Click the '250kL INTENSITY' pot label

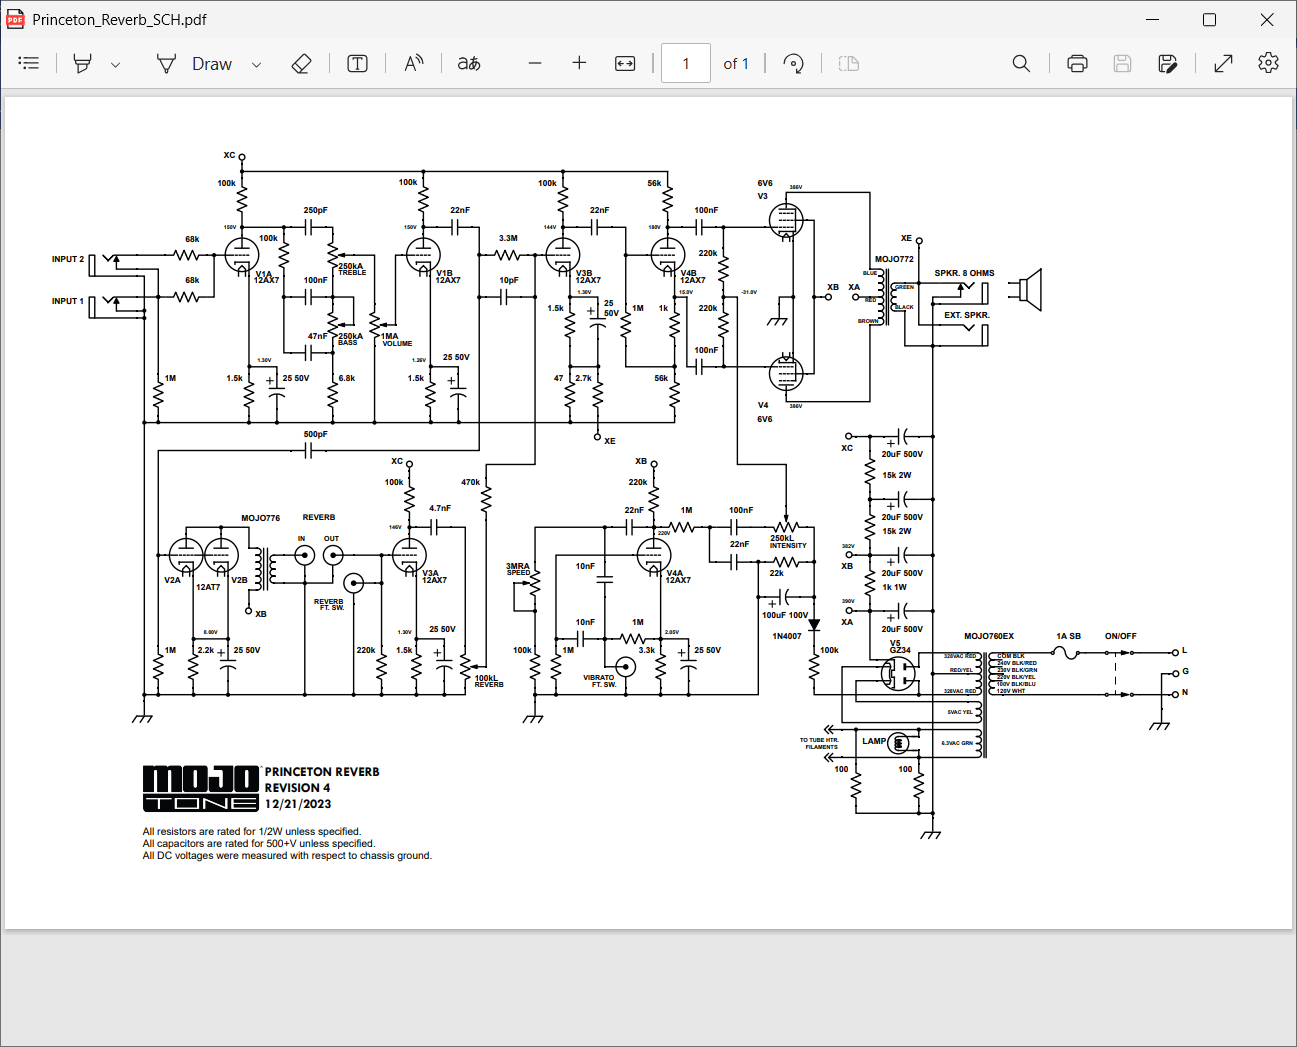(x=788, y=542)
